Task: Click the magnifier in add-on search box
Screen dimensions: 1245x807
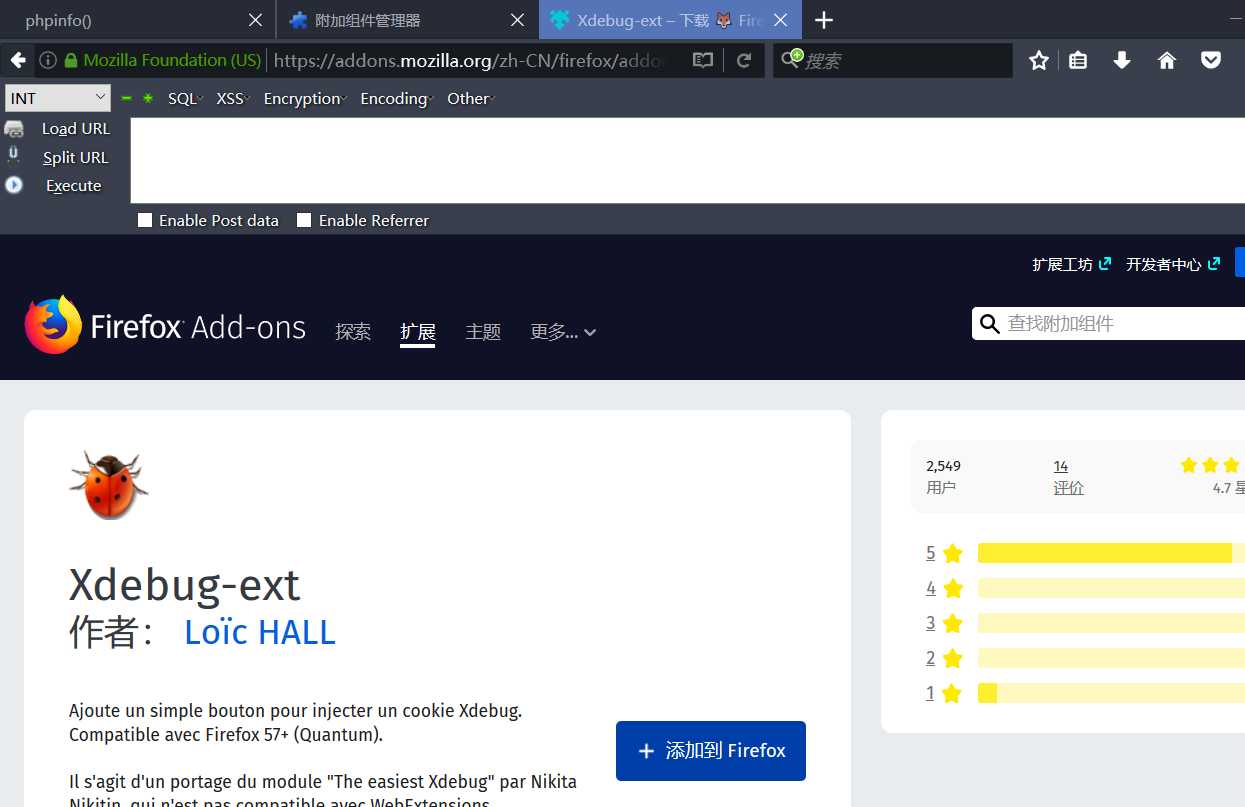Action: 990,324
